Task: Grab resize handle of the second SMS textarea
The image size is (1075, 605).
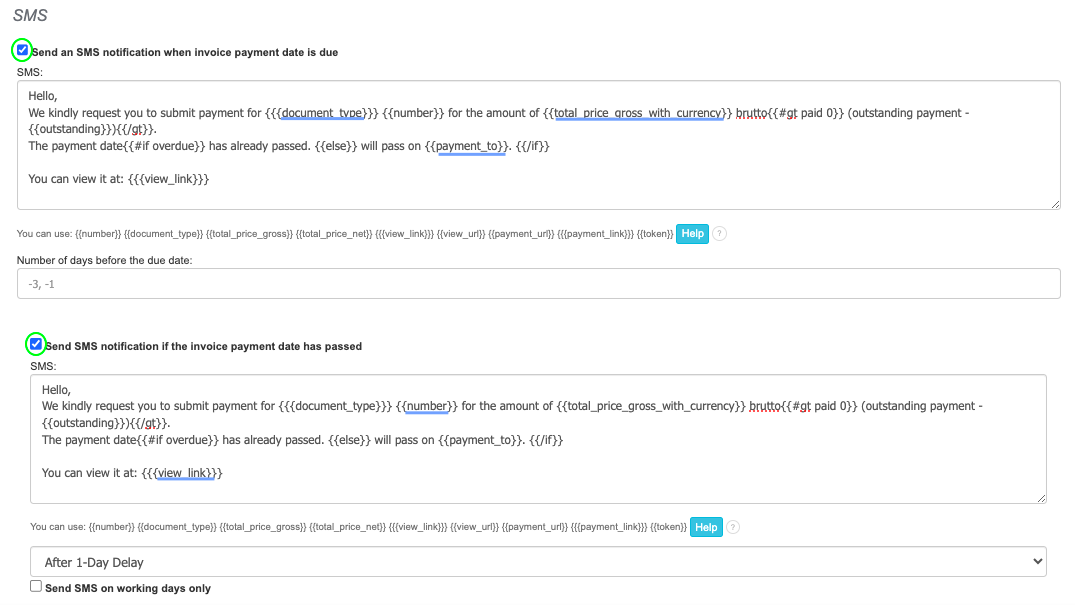Action: click(x=1041, y=498)
